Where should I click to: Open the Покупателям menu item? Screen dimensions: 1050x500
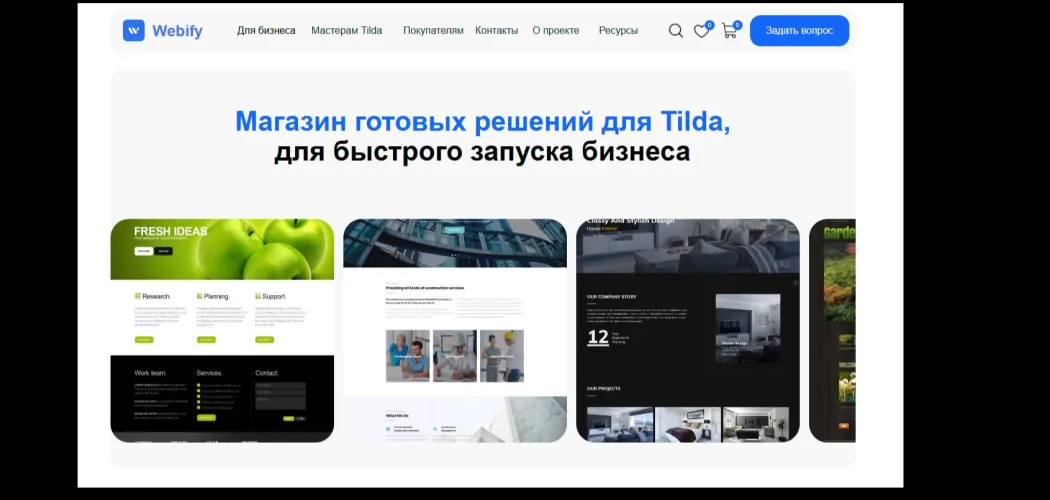(x=433, y=30)
